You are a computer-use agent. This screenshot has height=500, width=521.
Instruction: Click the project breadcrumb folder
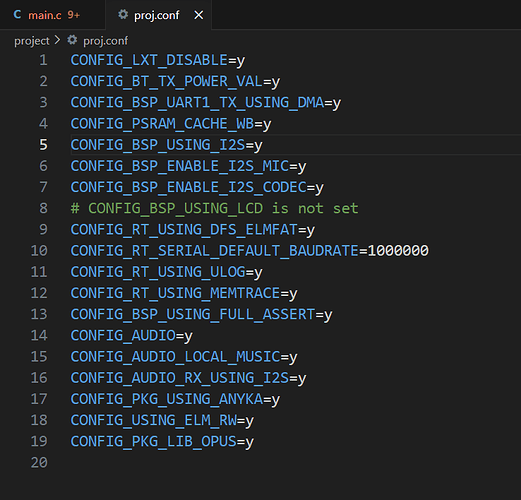pos(32,41)
